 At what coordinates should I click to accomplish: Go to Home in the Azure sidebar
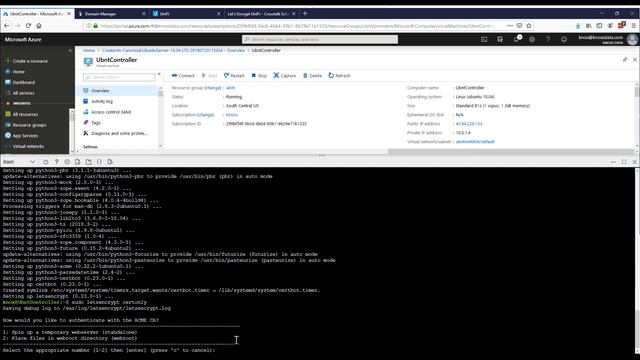click(18, 71)
